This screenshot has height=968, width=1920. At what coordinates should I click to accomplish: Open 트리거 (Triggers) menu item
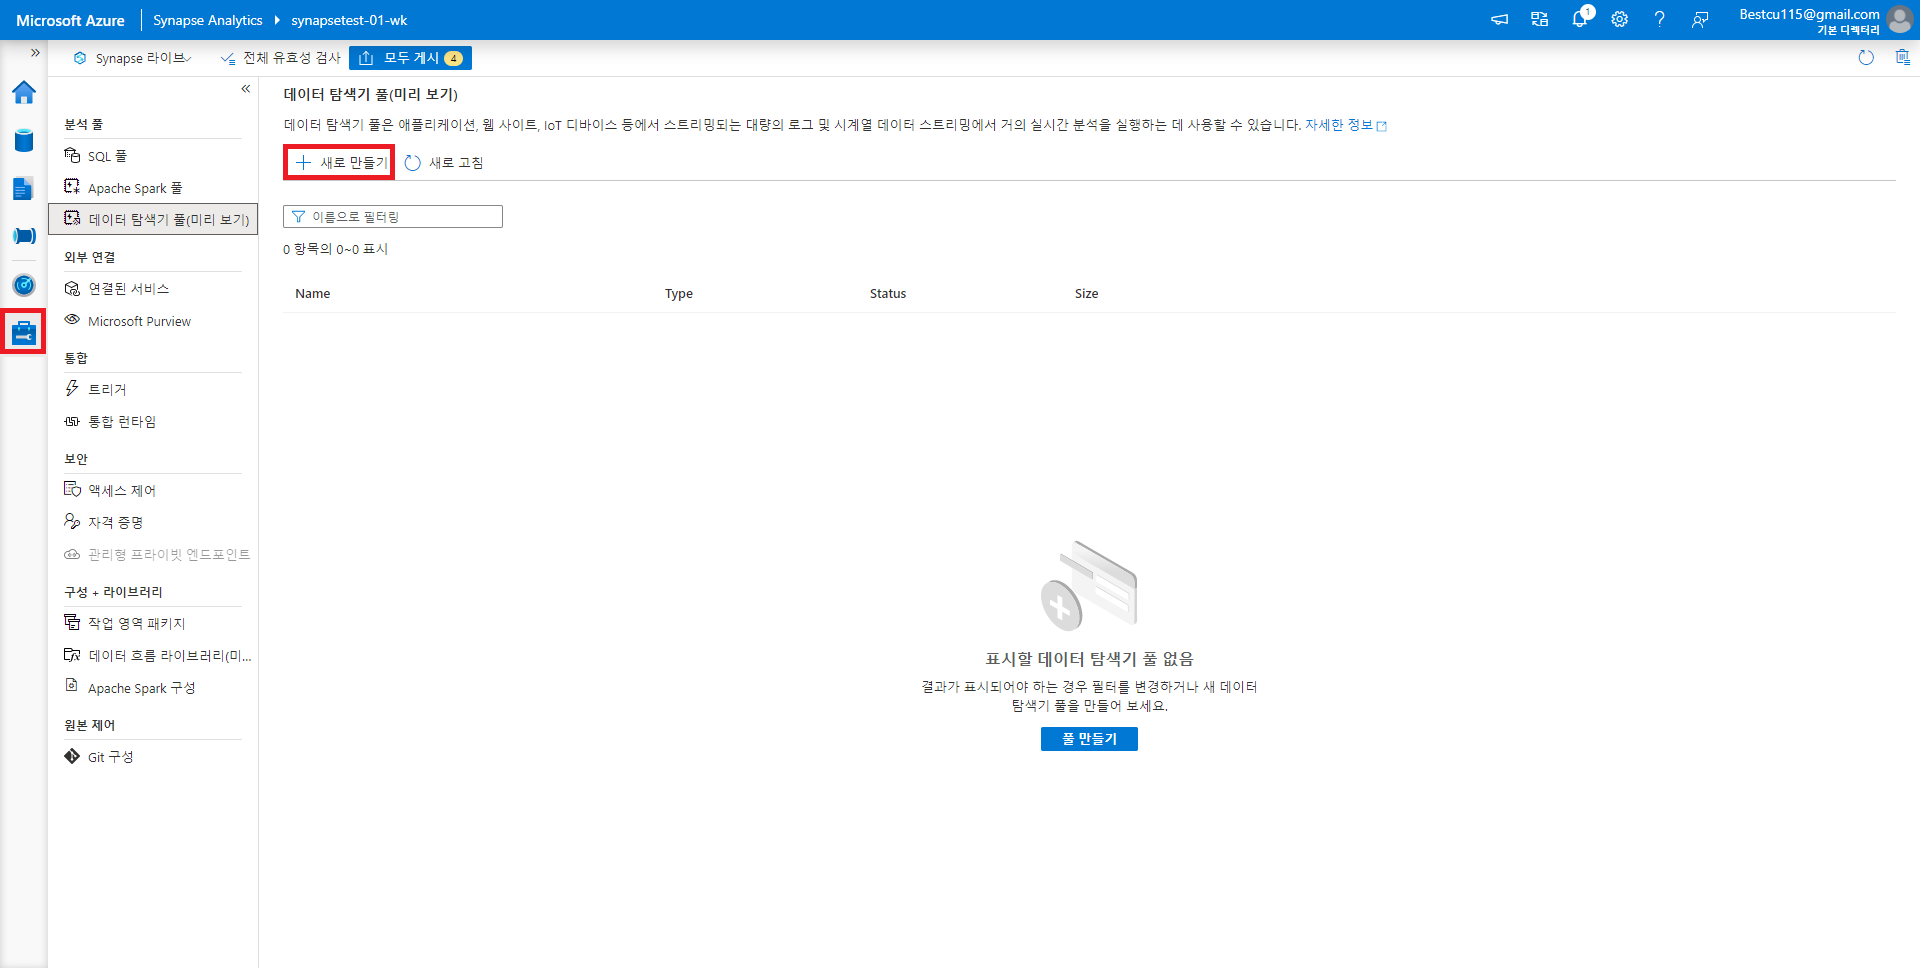[x=153, y=389]
